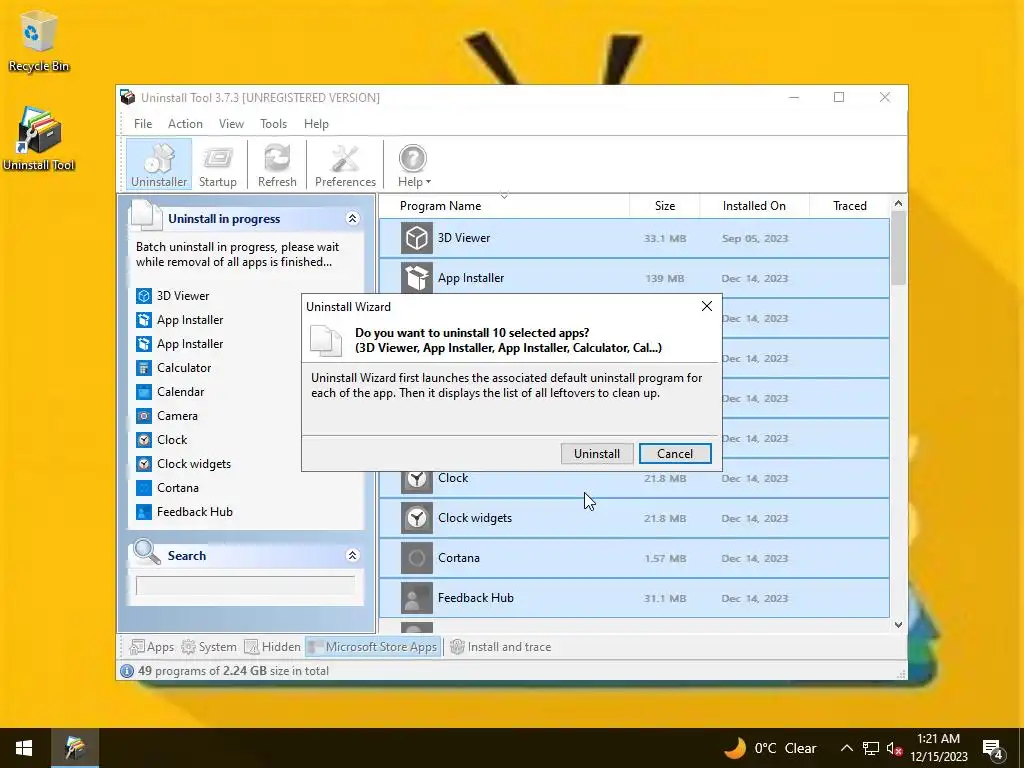This screenshot has height=768, width=1024.
Task: Switch to Microsoft Store Apps tab
Action: pyautogui.click(x=373, y=647)
